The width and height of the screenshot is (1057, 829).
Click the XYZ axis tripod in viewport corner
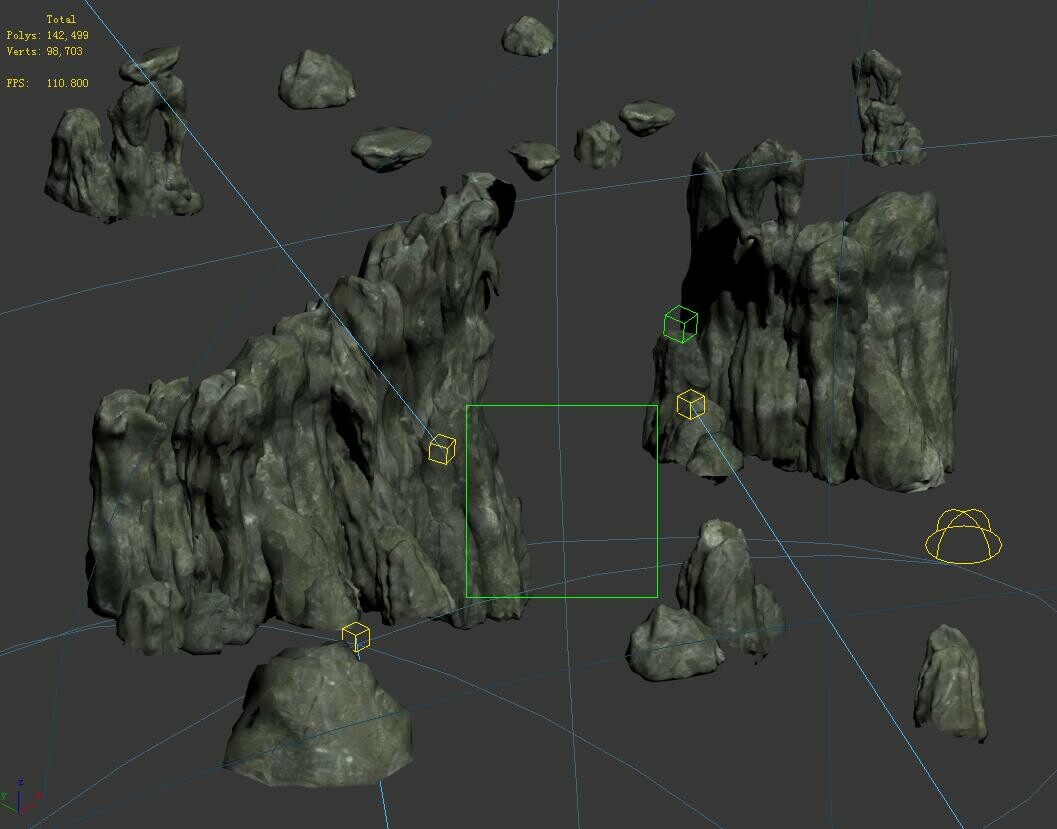click(20, 797)
